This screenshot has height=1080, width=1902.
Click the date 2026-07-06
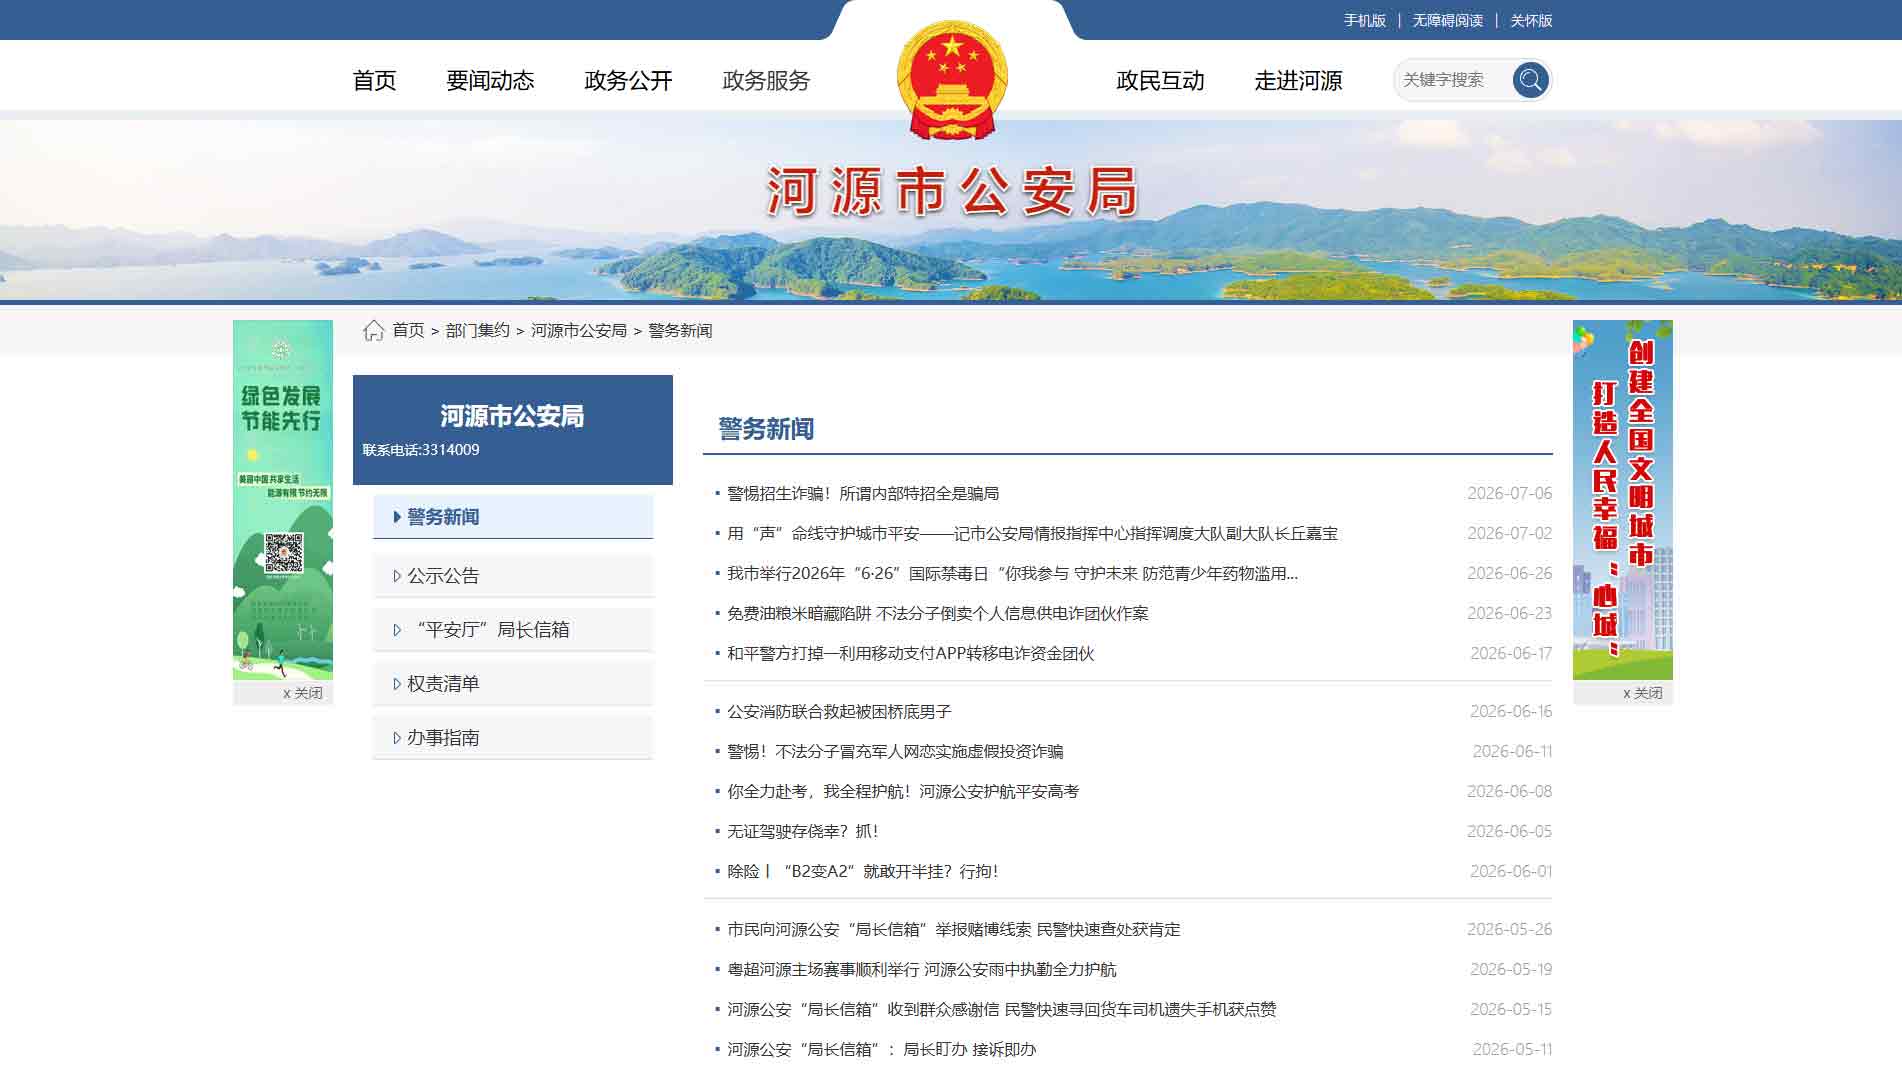click(x=1509, y=494)
